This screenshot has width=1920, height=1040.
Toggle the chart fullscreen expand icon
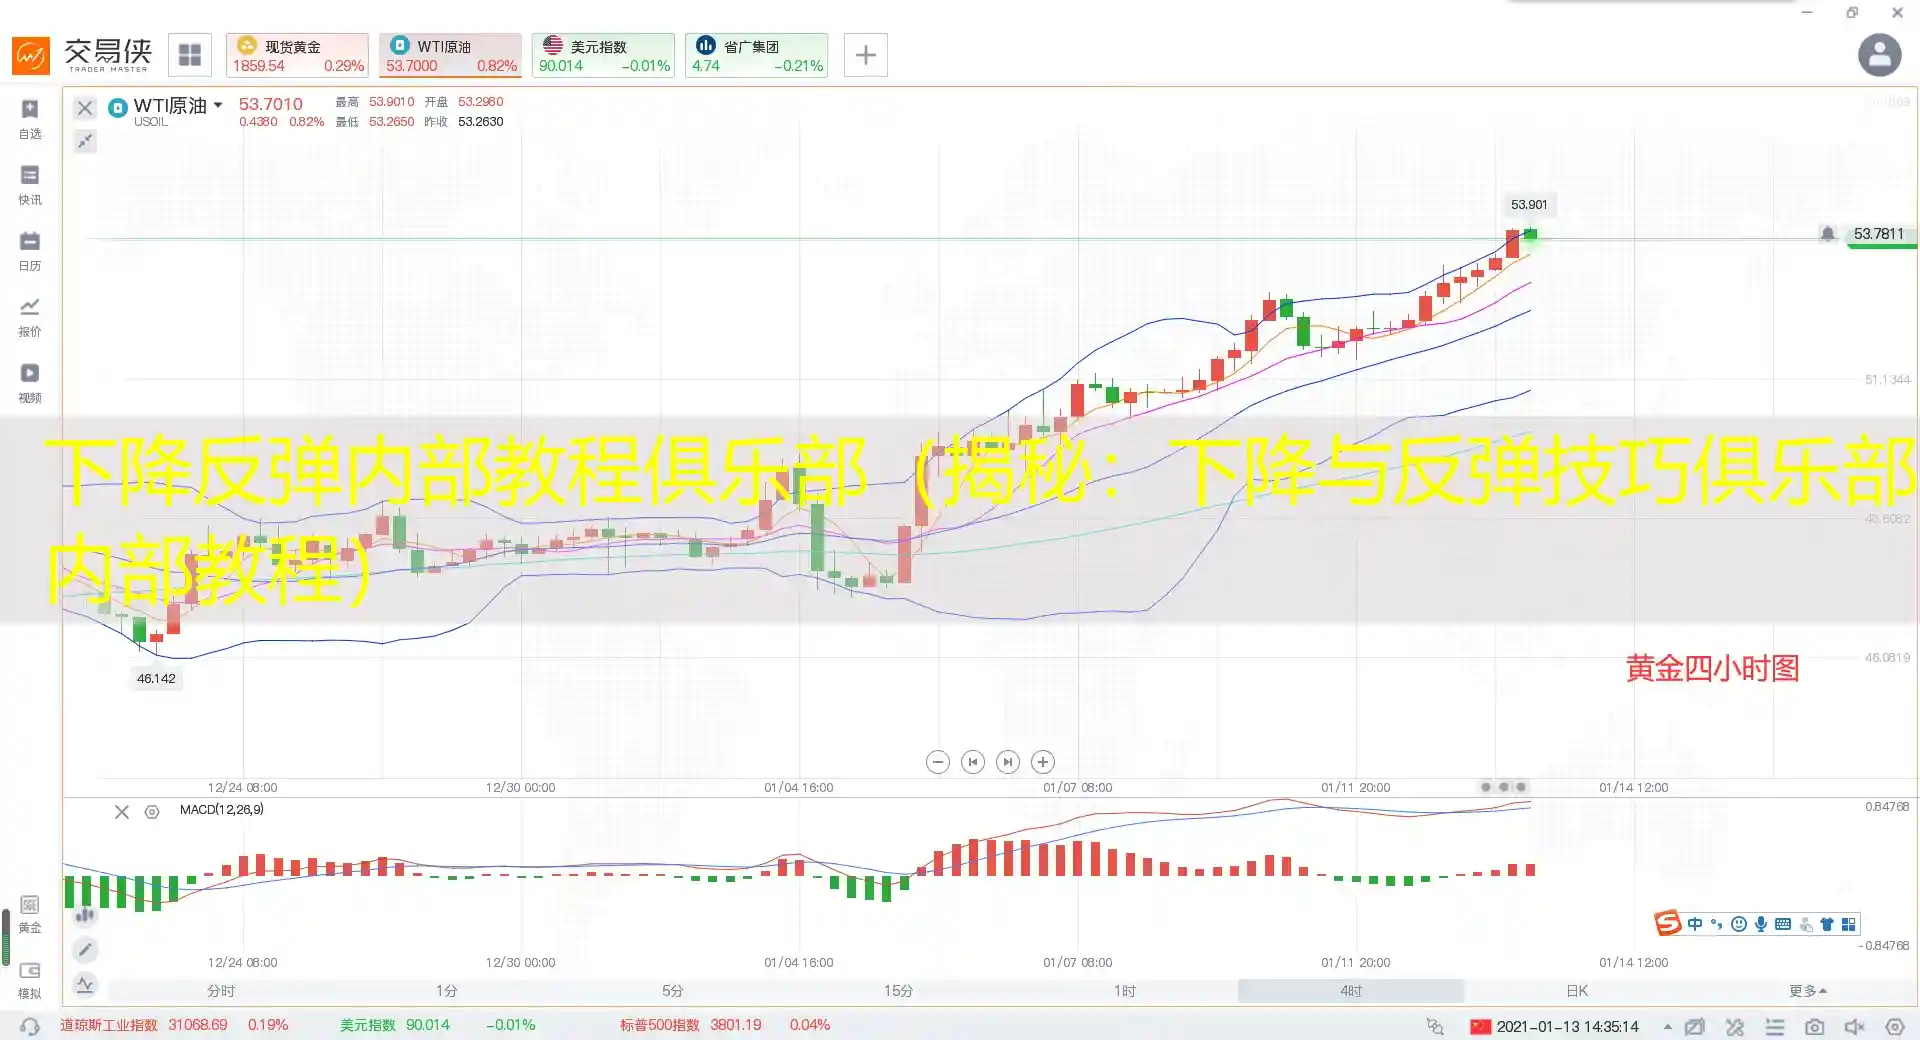coord(85,141)
